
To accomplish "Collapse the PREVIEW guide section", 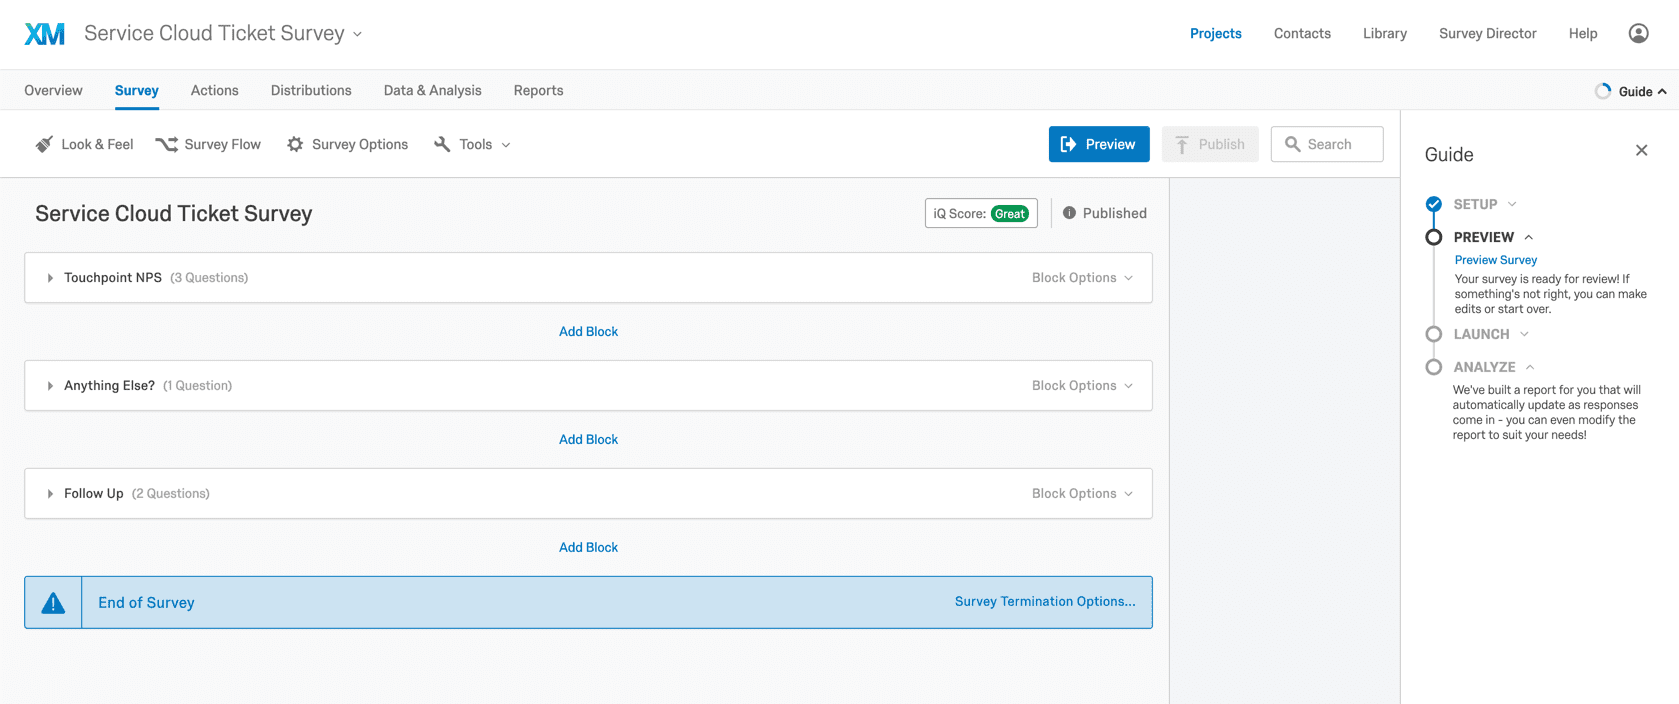I will point(1529,237).
